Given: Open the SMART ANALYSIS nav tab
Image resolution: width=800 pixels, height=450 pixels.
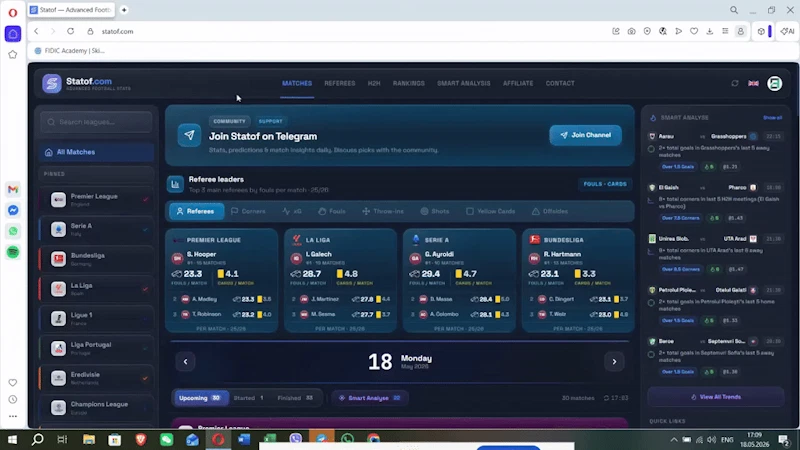Looking at the screenshot, I should 464,83.
